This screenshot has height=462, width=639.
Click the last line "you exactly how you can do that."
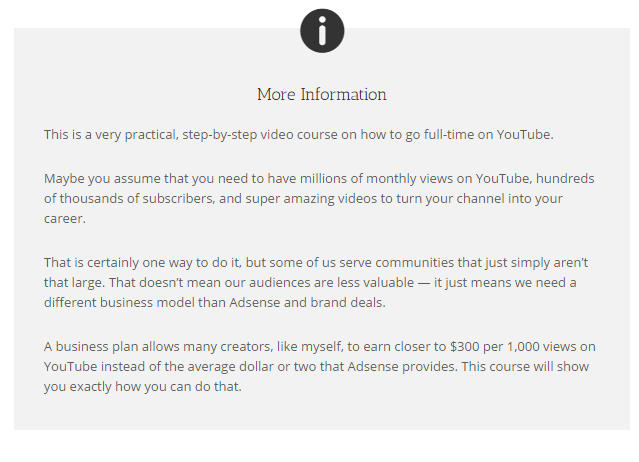coord(143,387)
